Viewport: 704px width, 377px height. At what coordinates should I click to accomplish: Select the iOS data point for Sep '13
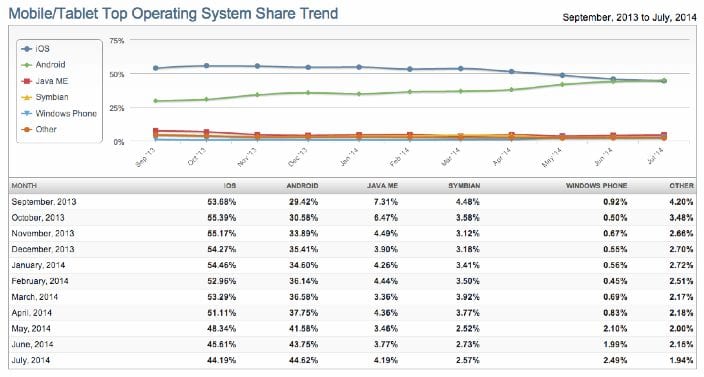156,68
